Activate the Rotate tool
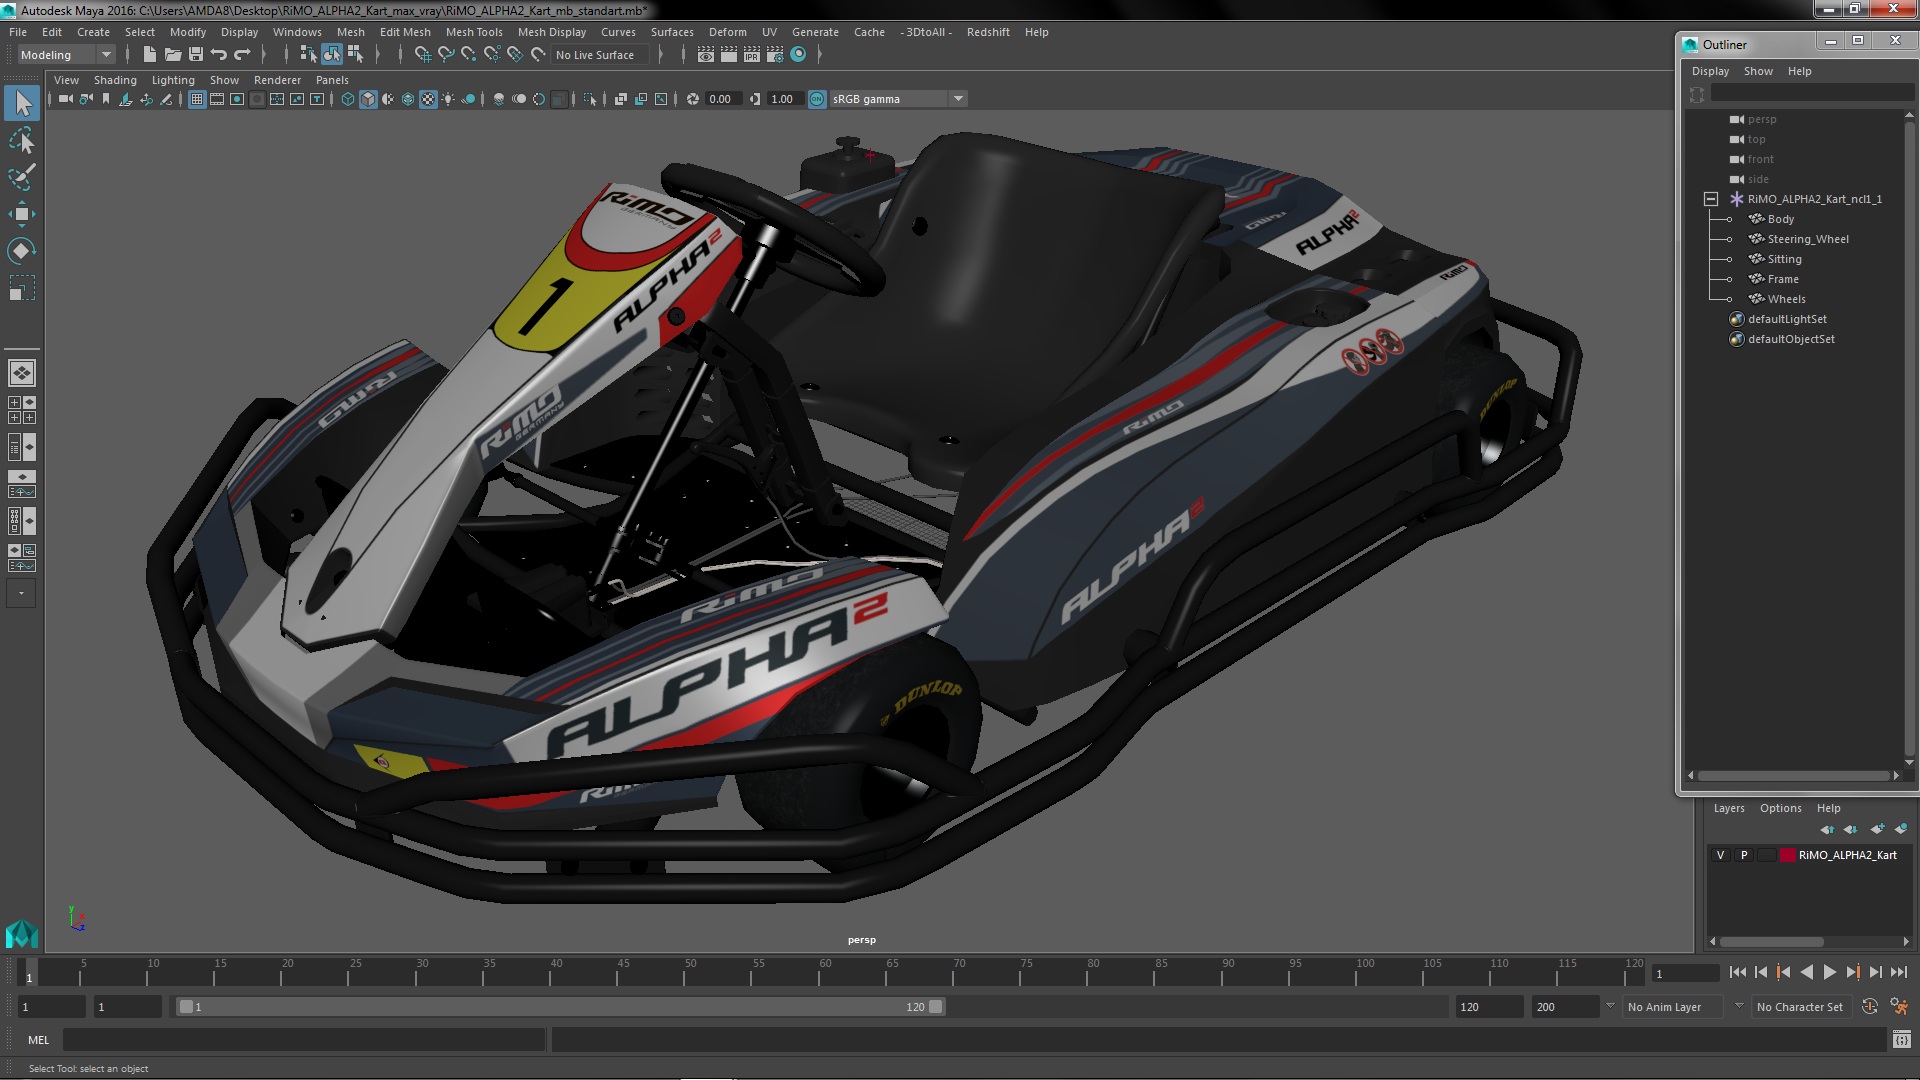The height and width of the screenshot is (1080, 1920). click(22, 251)
